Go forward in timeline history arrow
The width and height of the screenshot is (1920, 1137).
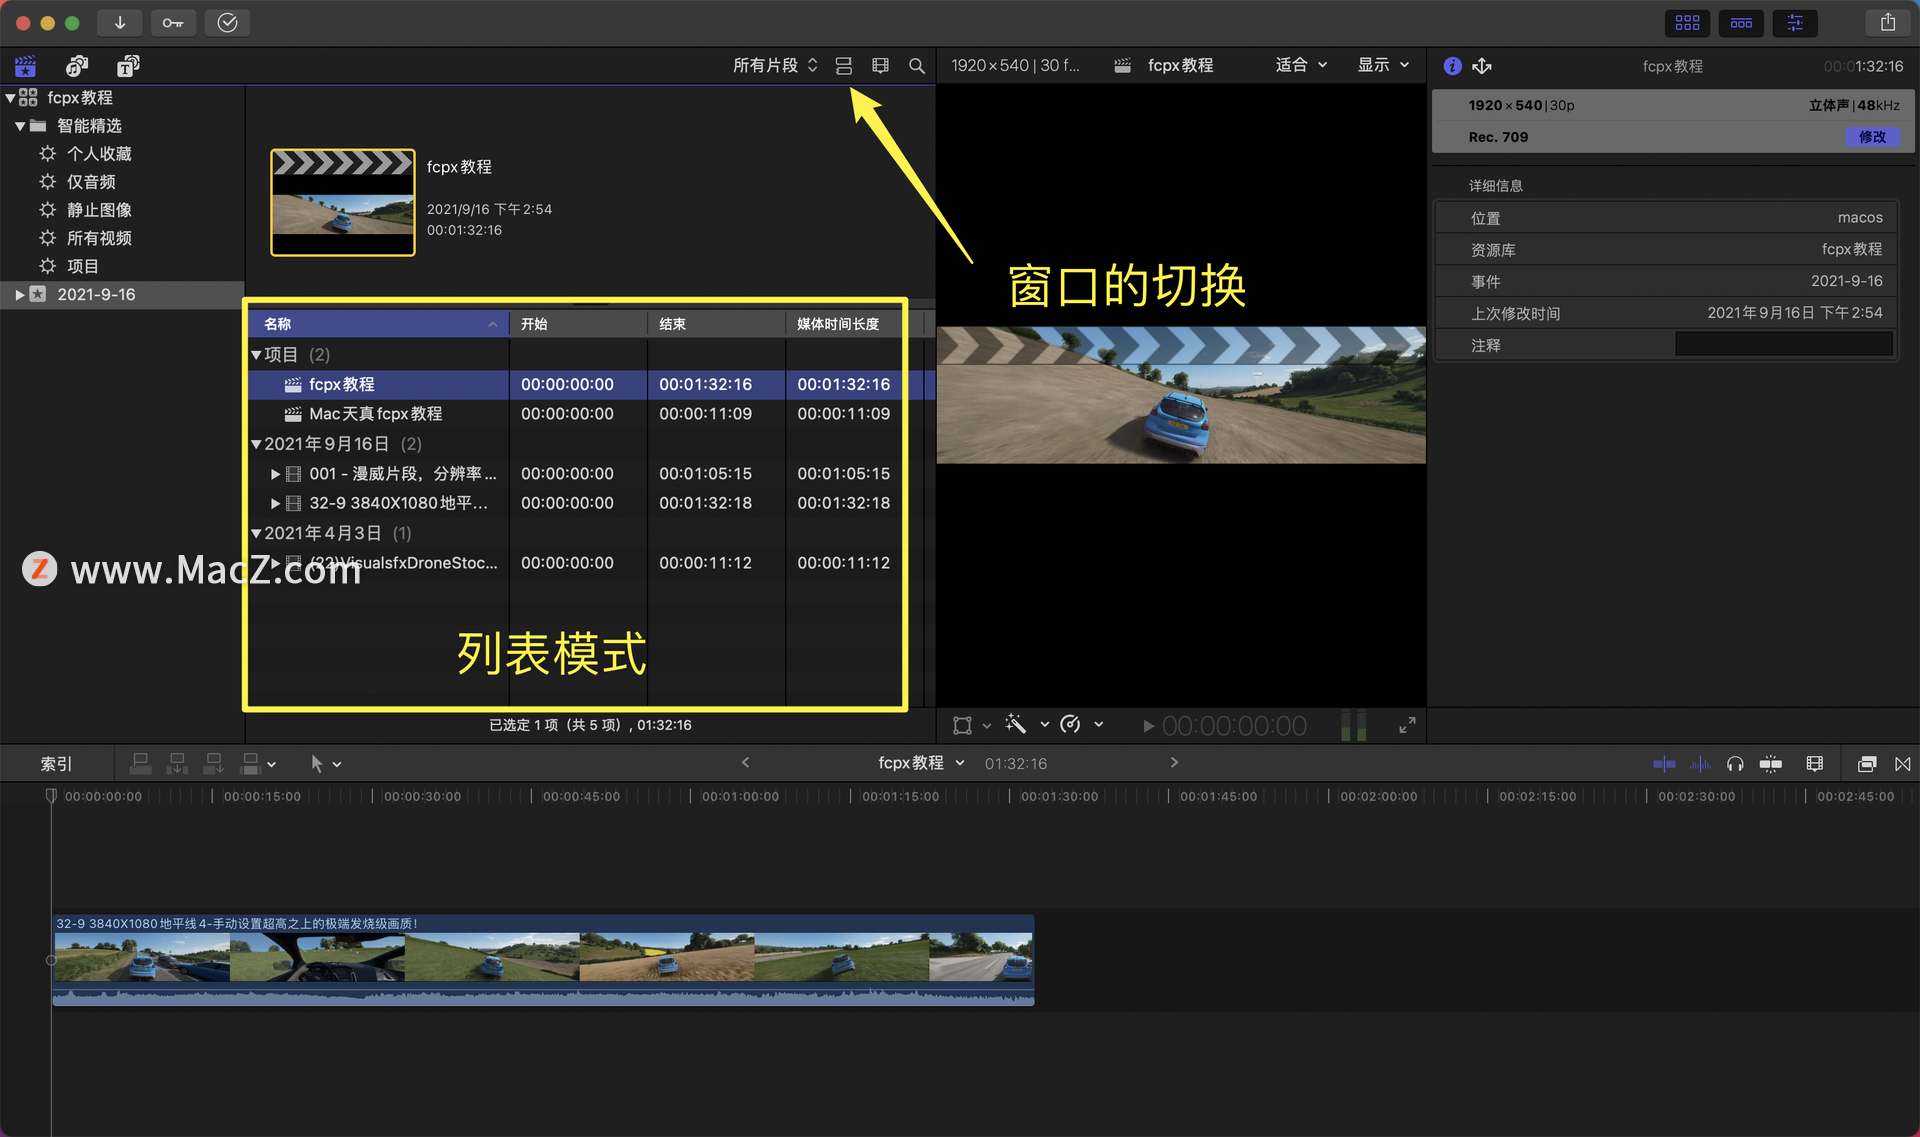[x=1174, y=763]
